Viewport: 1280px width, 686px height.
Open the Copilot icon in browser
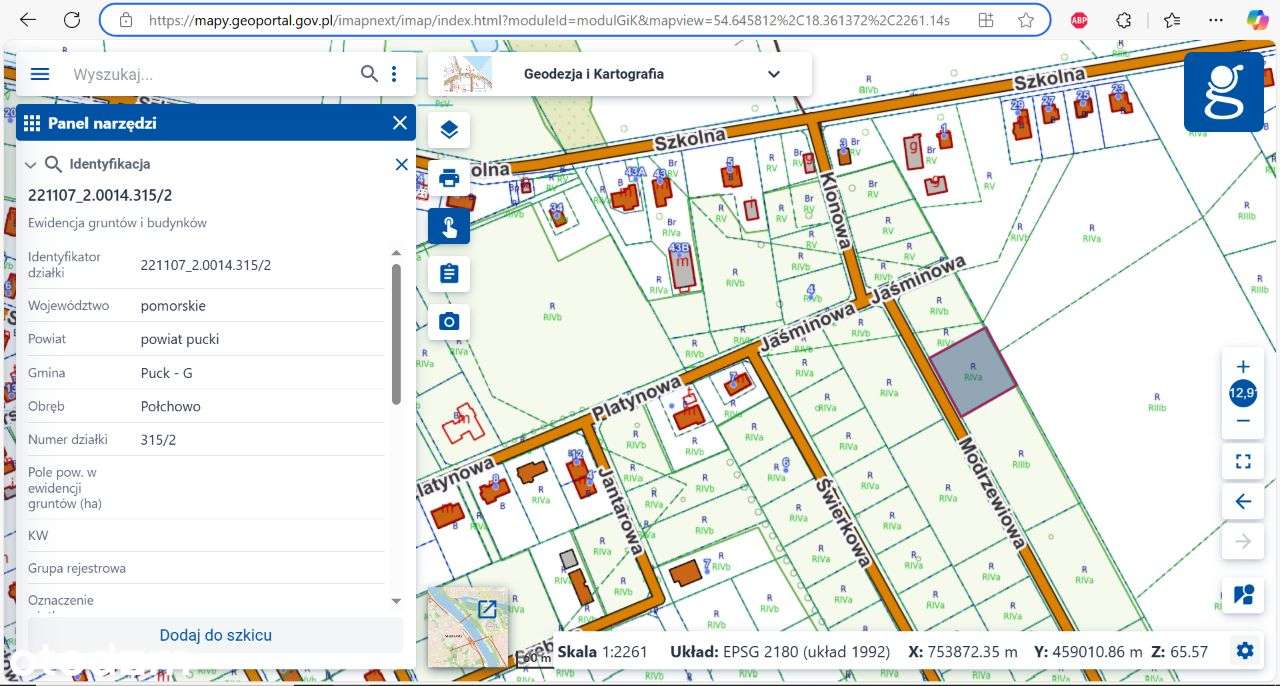click(x=1257, y=20)
